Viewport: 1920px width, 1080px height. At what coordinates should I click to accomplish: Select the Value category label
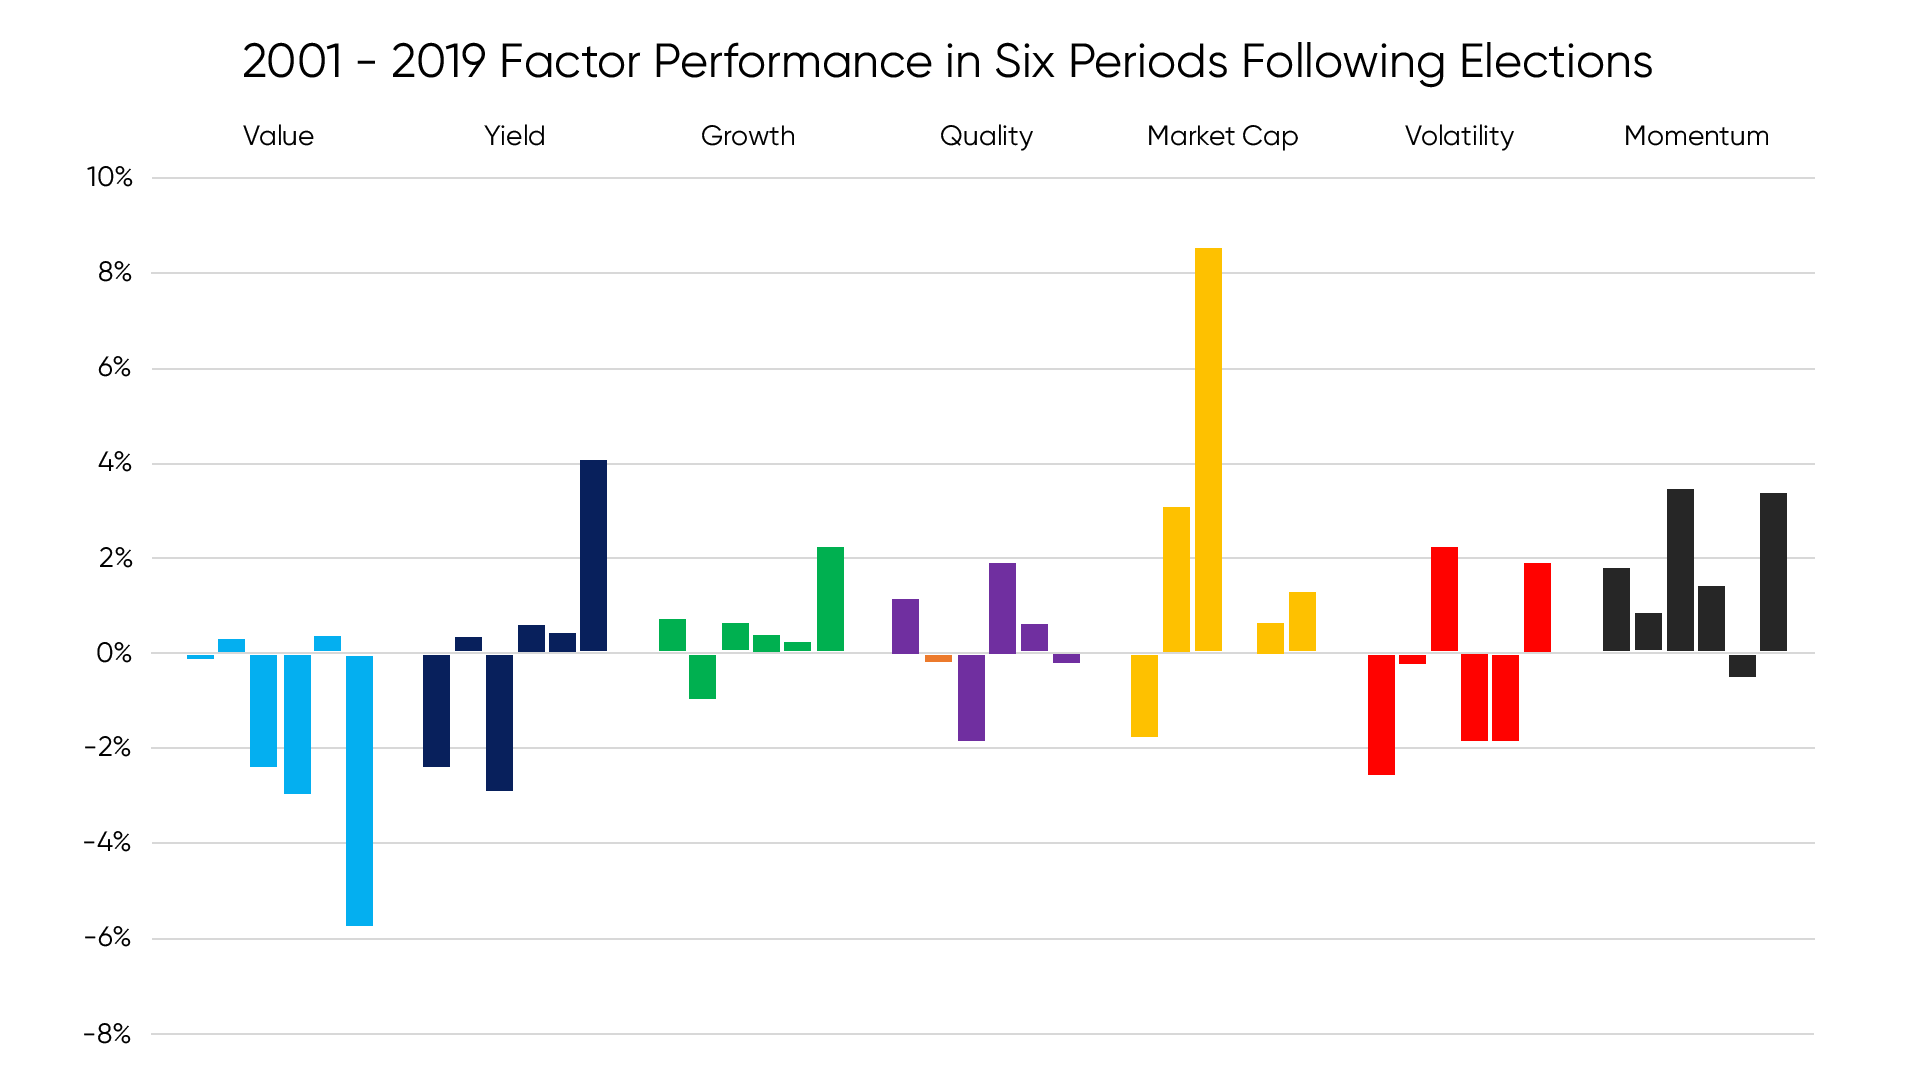pos(278,136)
